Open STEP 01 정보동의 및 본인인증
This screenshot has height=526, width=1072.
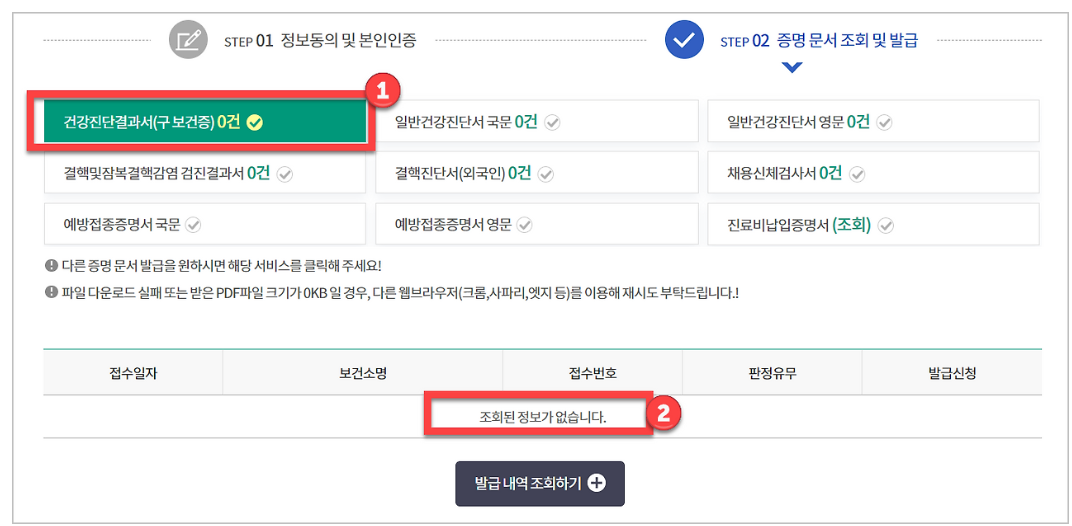click(319, 41)
